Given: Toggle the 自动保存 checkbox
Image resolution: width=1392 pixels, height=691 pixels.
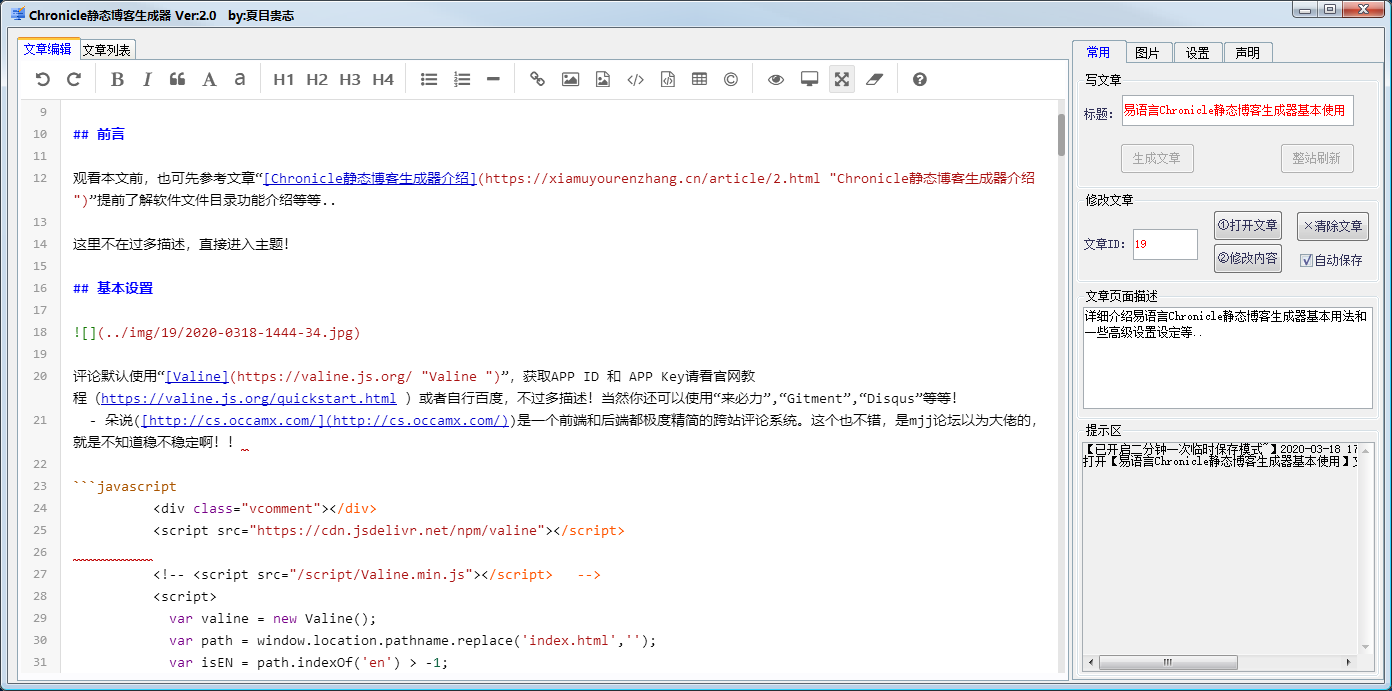Looking at the screenshot, I should (x=1306, y=260).
